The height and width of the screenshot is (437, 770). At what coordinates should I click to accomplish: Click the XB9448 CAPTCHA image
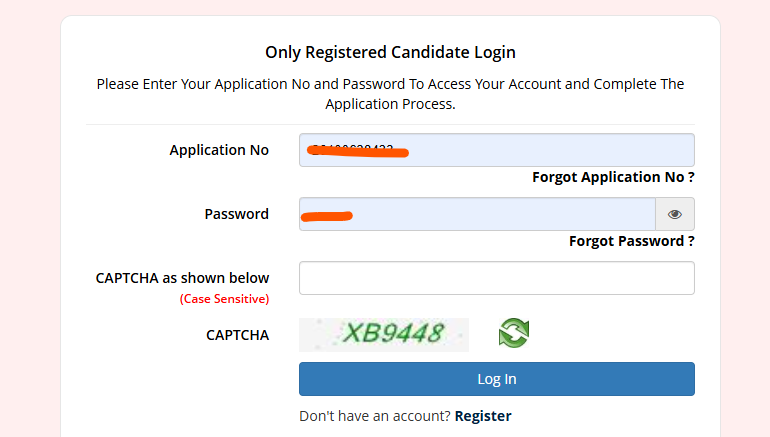tap(384, 334)
